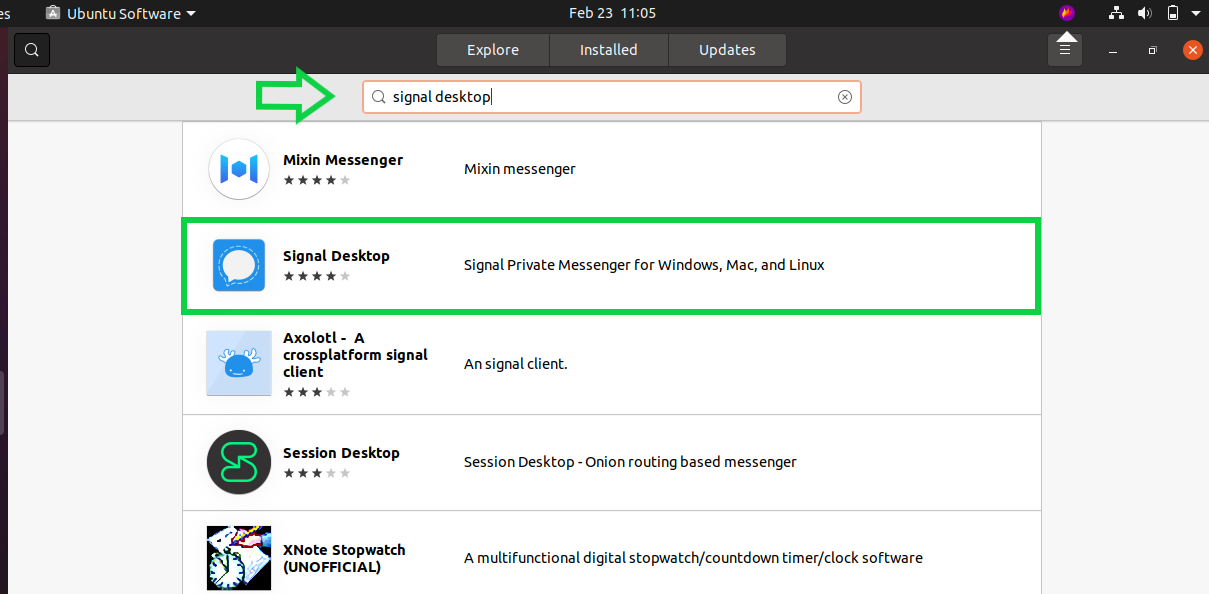Click the Session Desktop star rating
The height and width of the screenshot is (594, 1209).
pyautogui.click(x=317, y=473)
